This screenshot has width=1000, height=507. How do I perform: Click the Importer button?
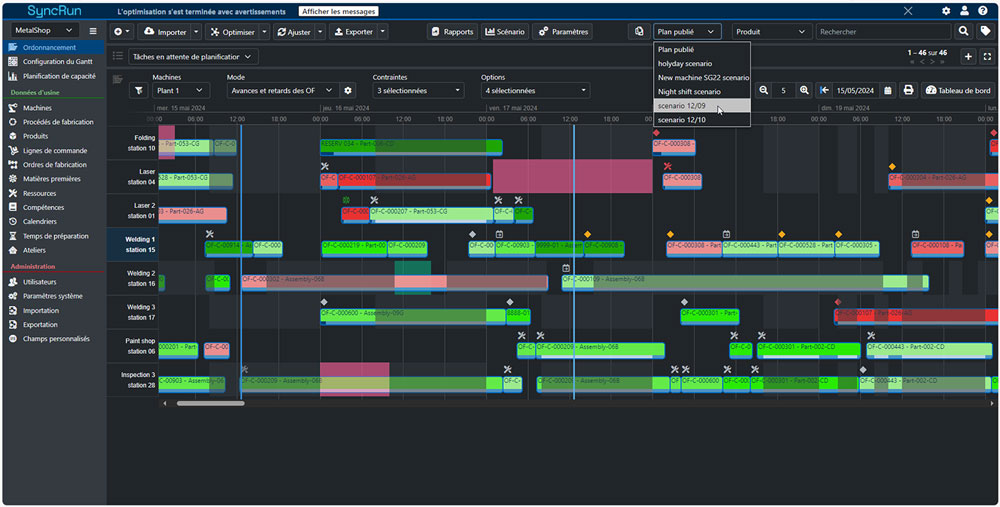point(164,32)
